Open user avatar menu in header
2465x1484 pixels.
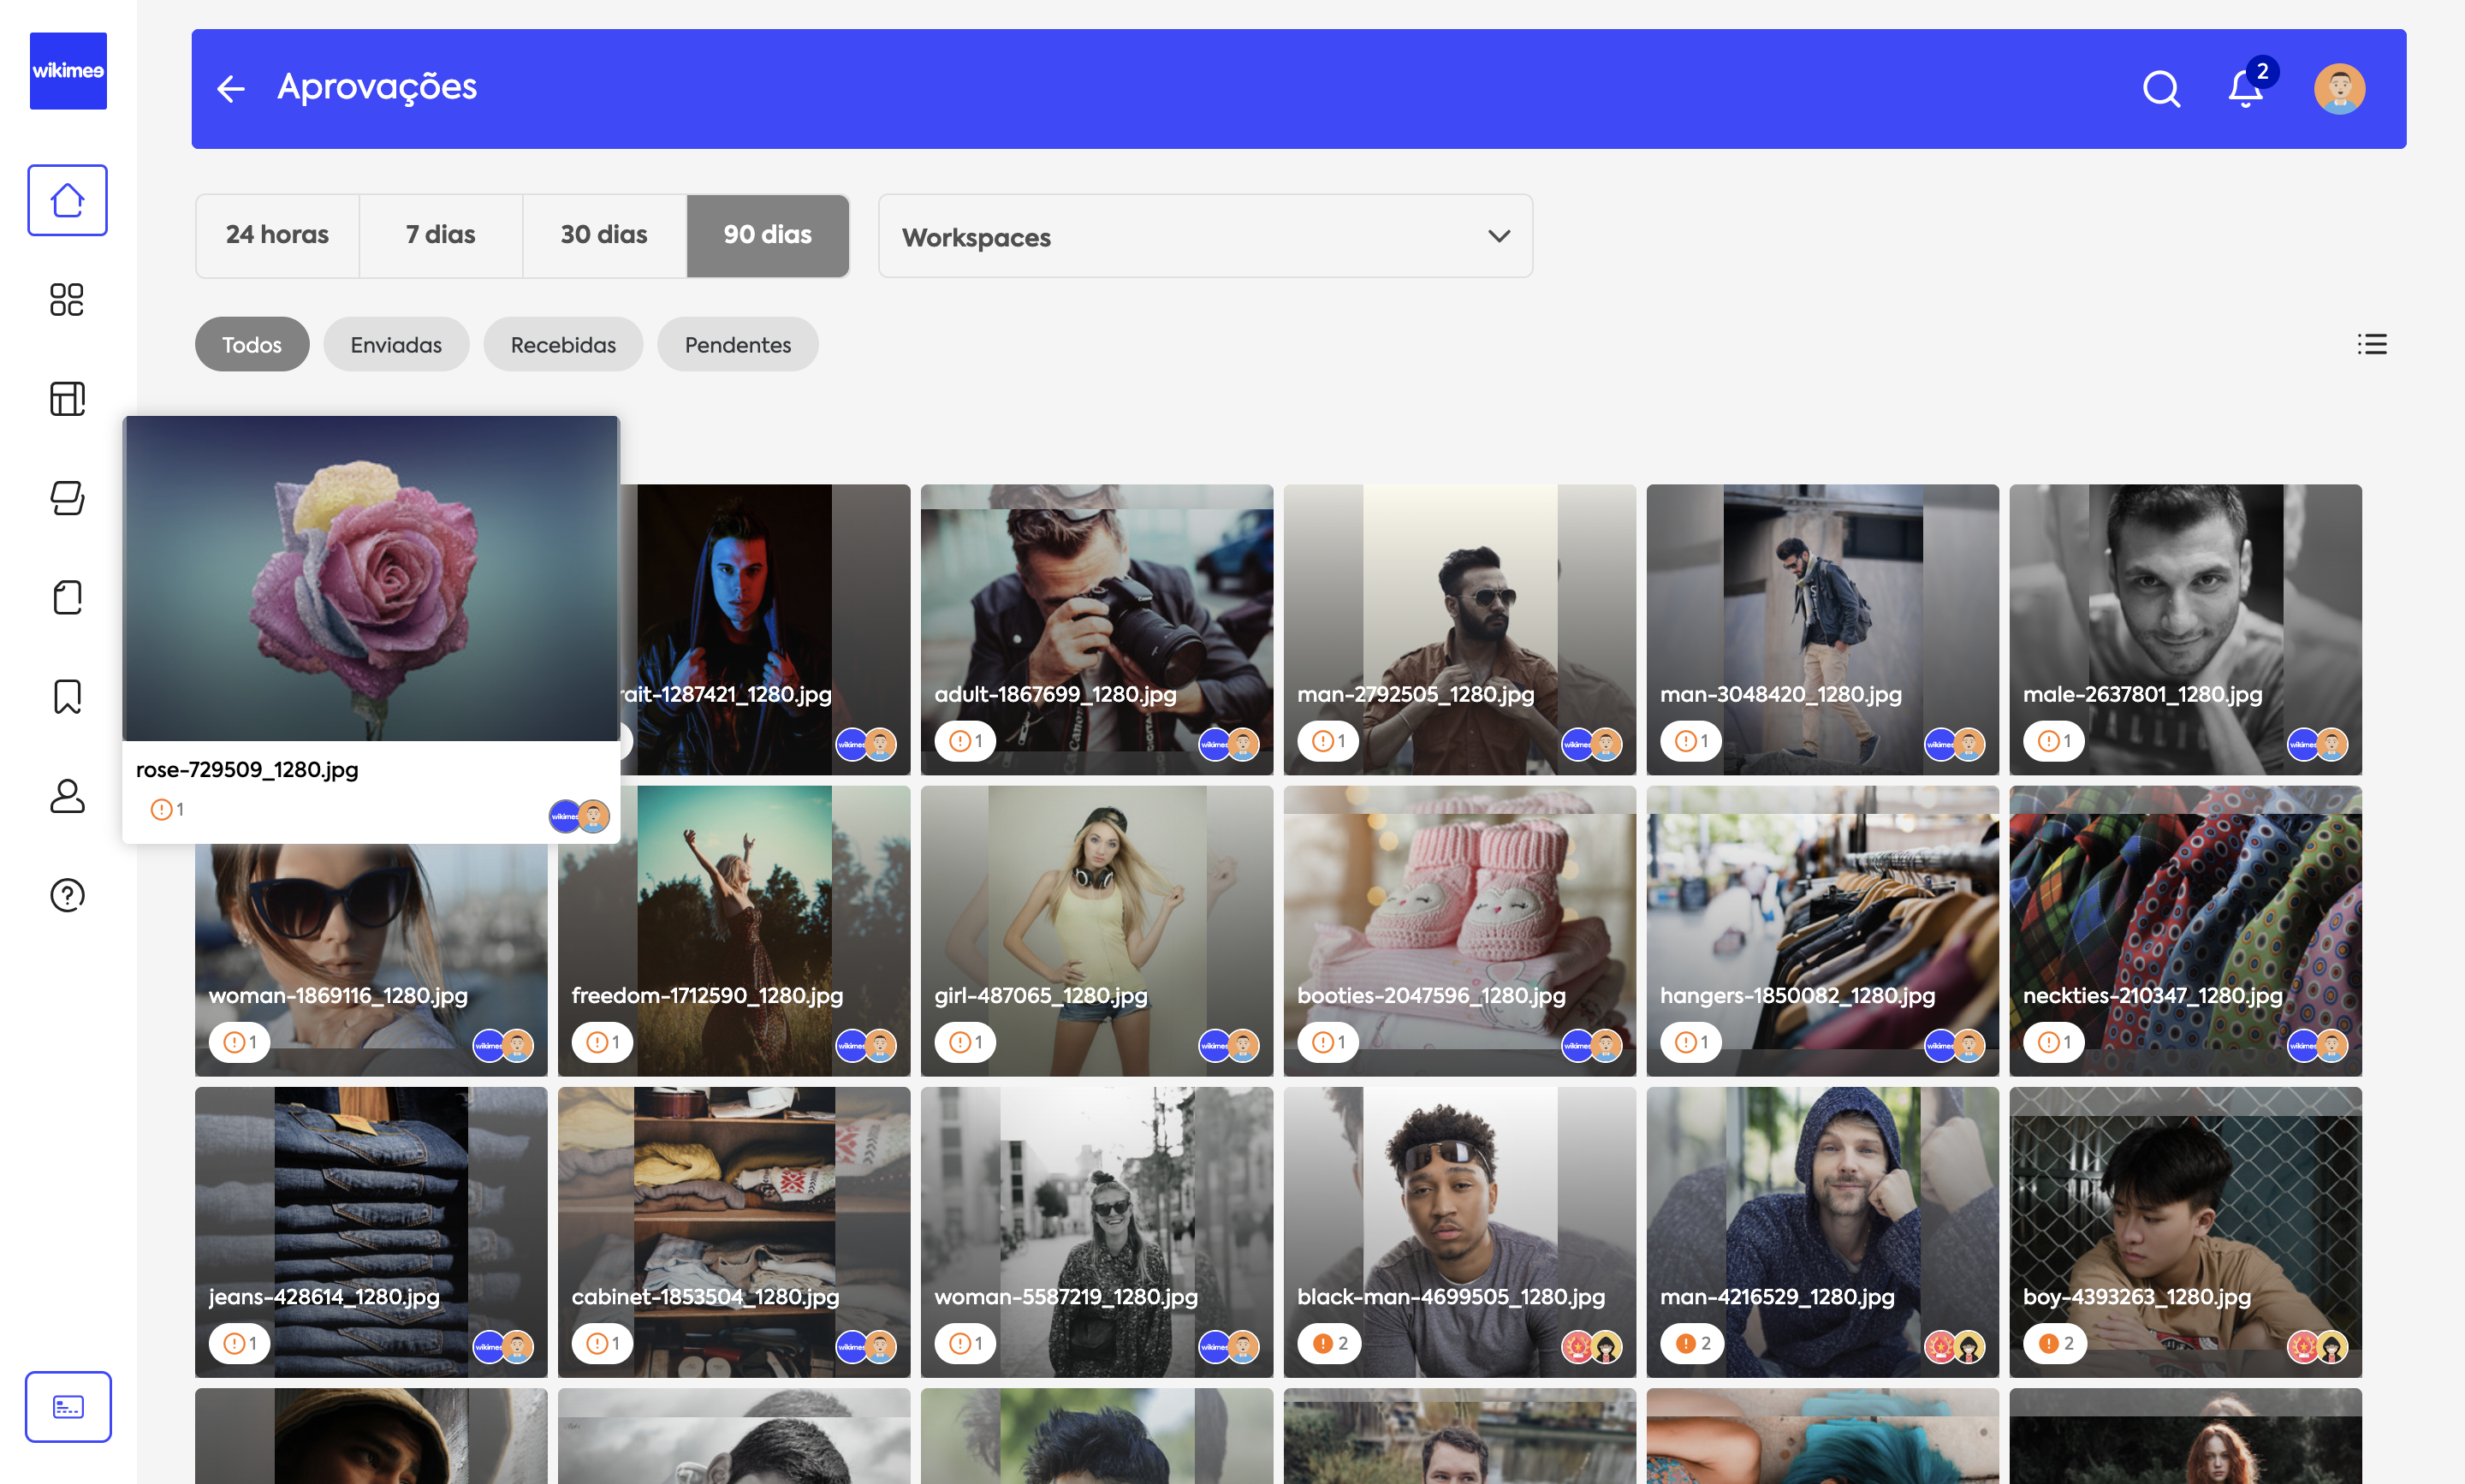pos(2339,89)
